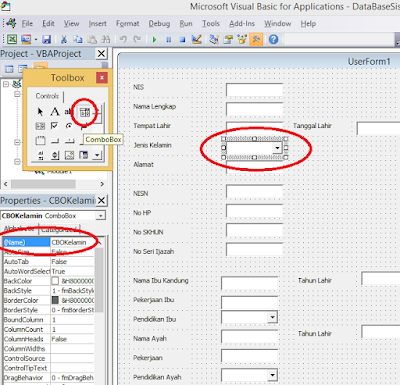This screenshot has height=385, width=400.
Task: Click View Code icon in Project panel
Action: [x=9, y=69]
